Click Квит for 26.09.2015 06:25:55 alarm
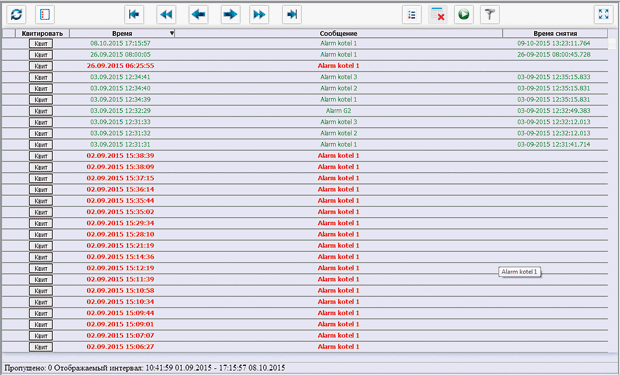This screenshot has height=375, width=620. (x=41, y=66)
